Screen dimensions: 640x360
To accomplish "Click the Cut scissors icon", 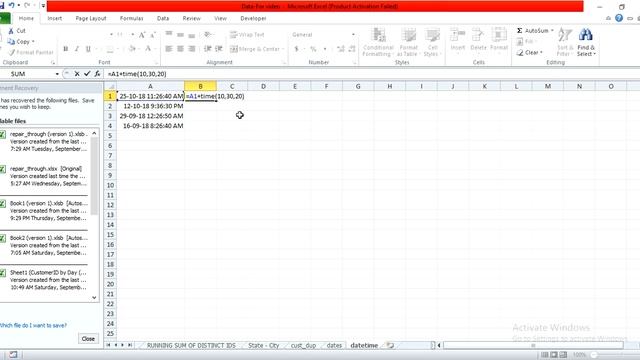I will 11,31.
